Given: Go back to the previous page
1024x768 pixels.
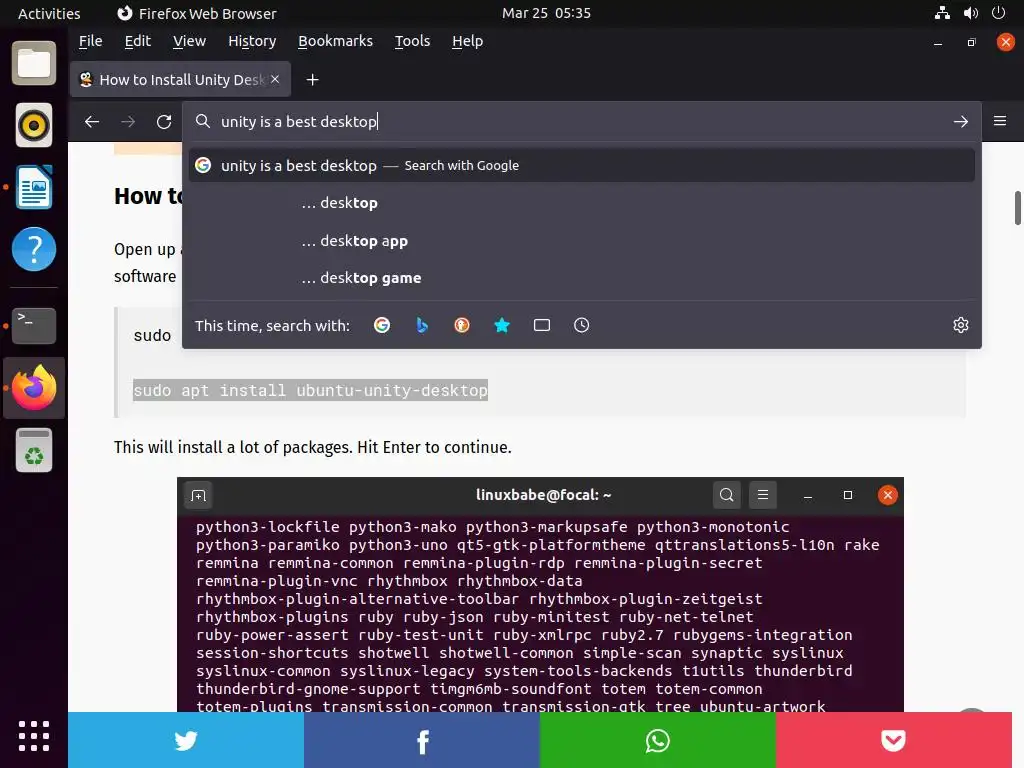Looking at the screenshot, I should coord(92,121).
